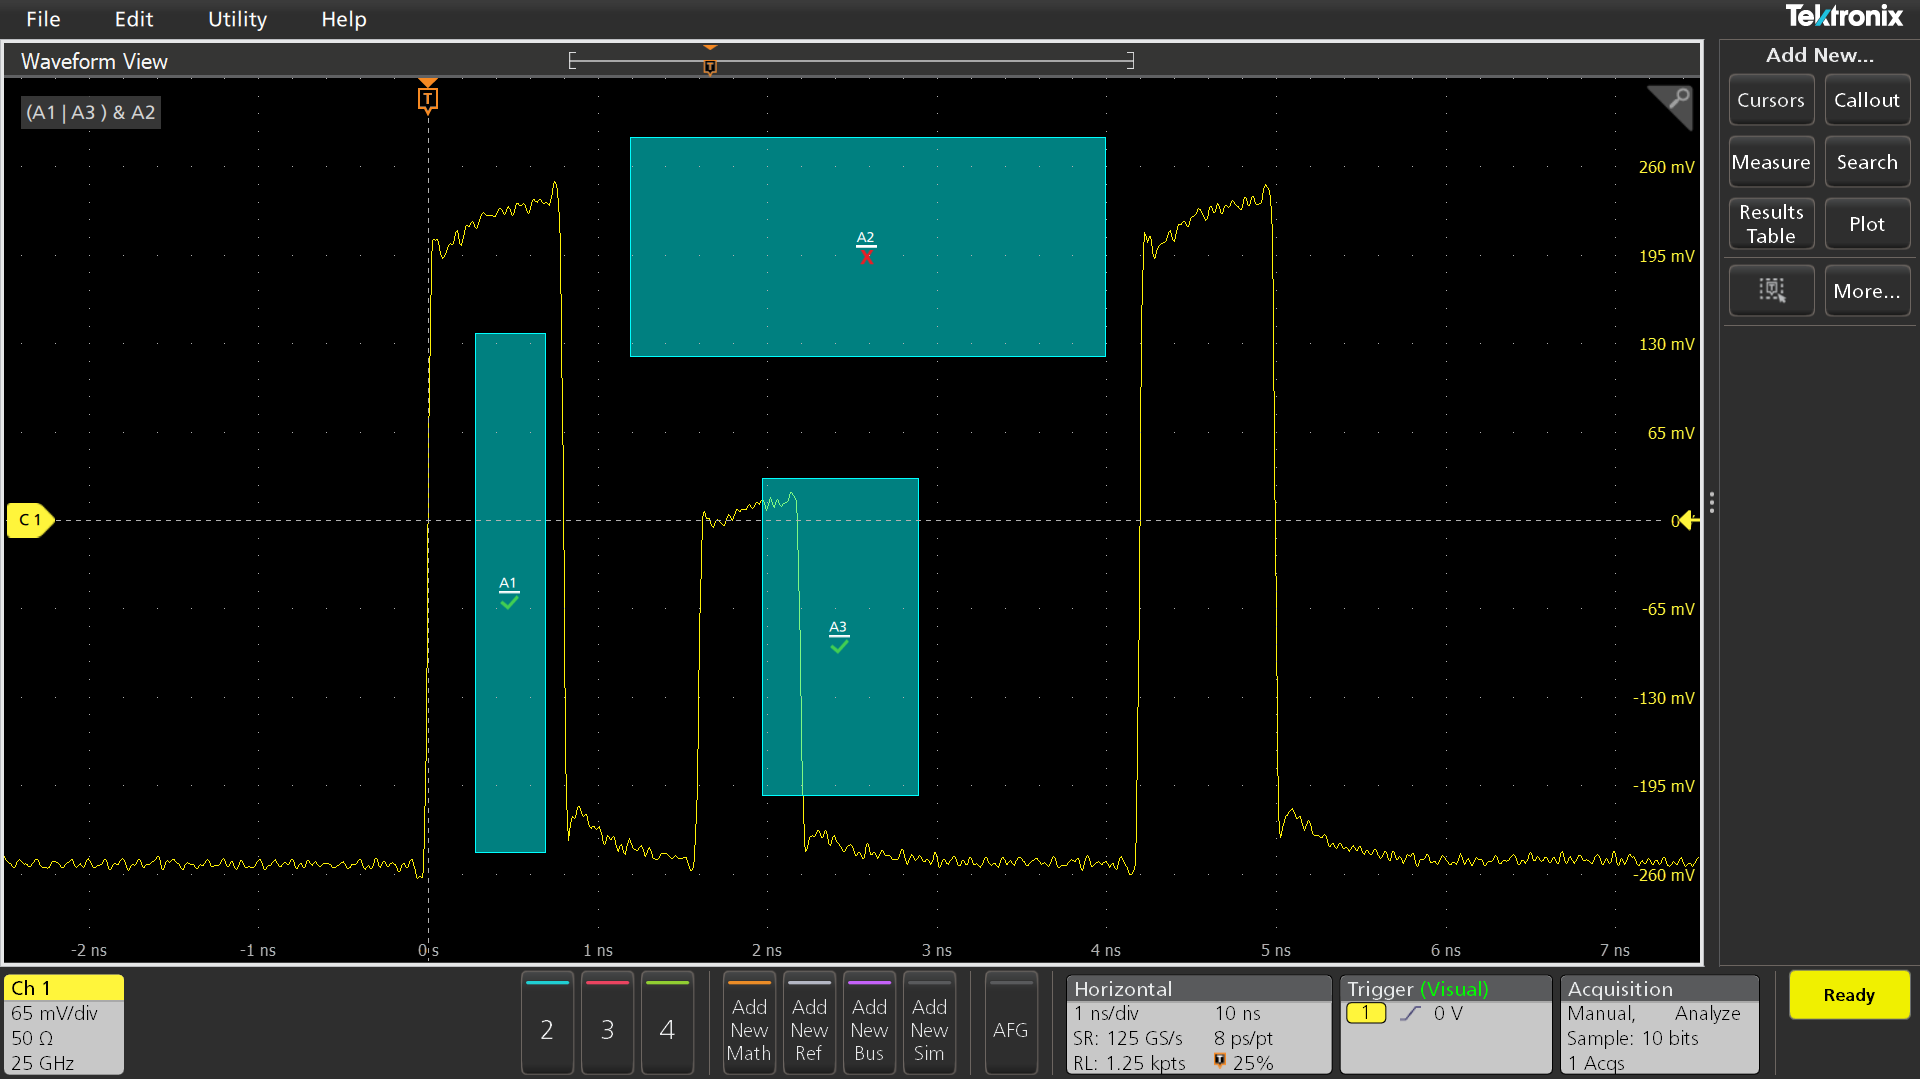This screenshot has width=1920, height=1079.
Task: Click the A2 fail X label
Action: (x=866, y=246)
